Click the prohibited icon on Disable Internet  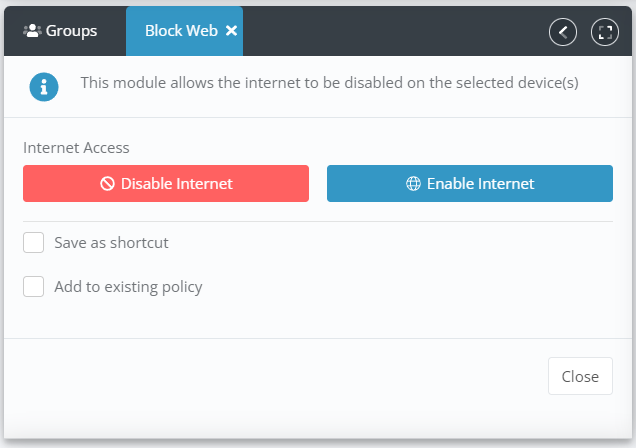(107, 184)
